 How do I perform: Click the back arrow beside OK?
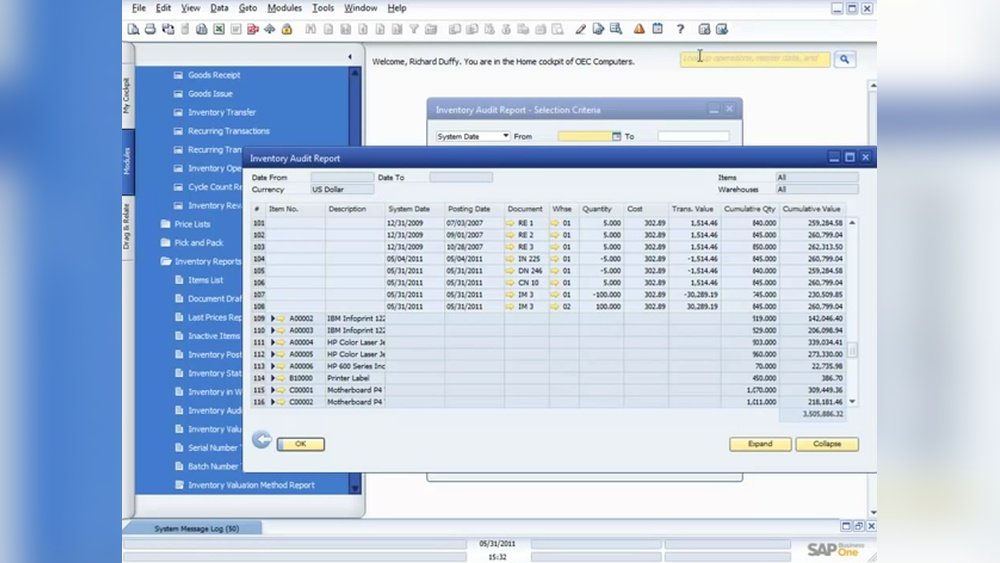click(x=262, y=440)
